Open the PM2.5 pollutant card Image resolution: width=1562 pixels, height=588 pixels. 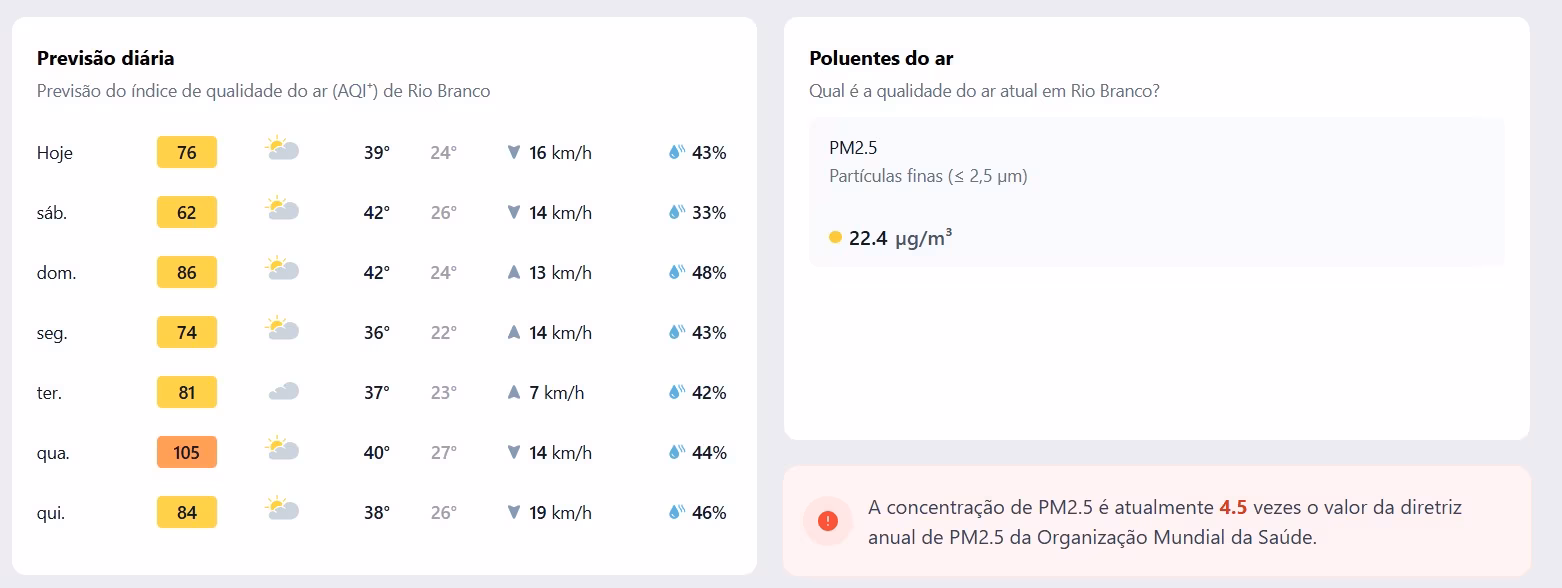click(x=1156, y=192)
